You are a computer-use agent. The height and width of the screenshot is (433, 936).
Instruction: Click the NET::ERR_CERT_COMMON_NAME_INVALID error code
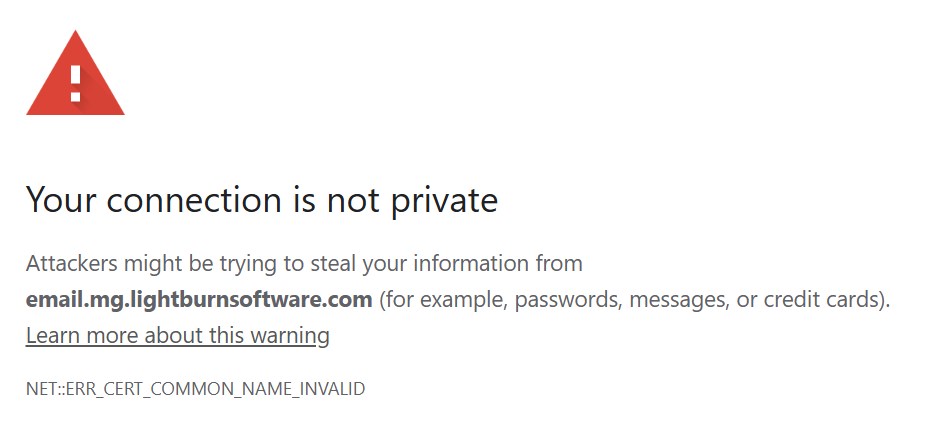pyautogui.click(x=196, y=389)
